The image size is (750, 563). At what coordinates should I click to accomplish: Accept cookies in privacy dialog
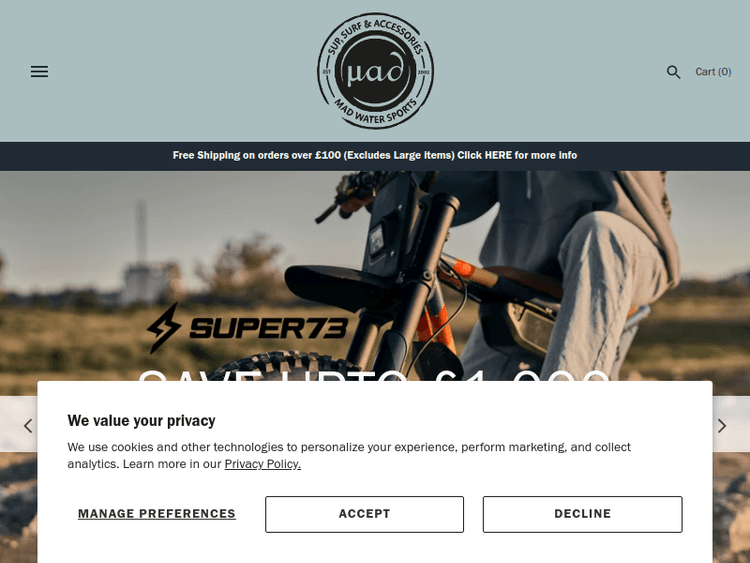tap(364, 514)
